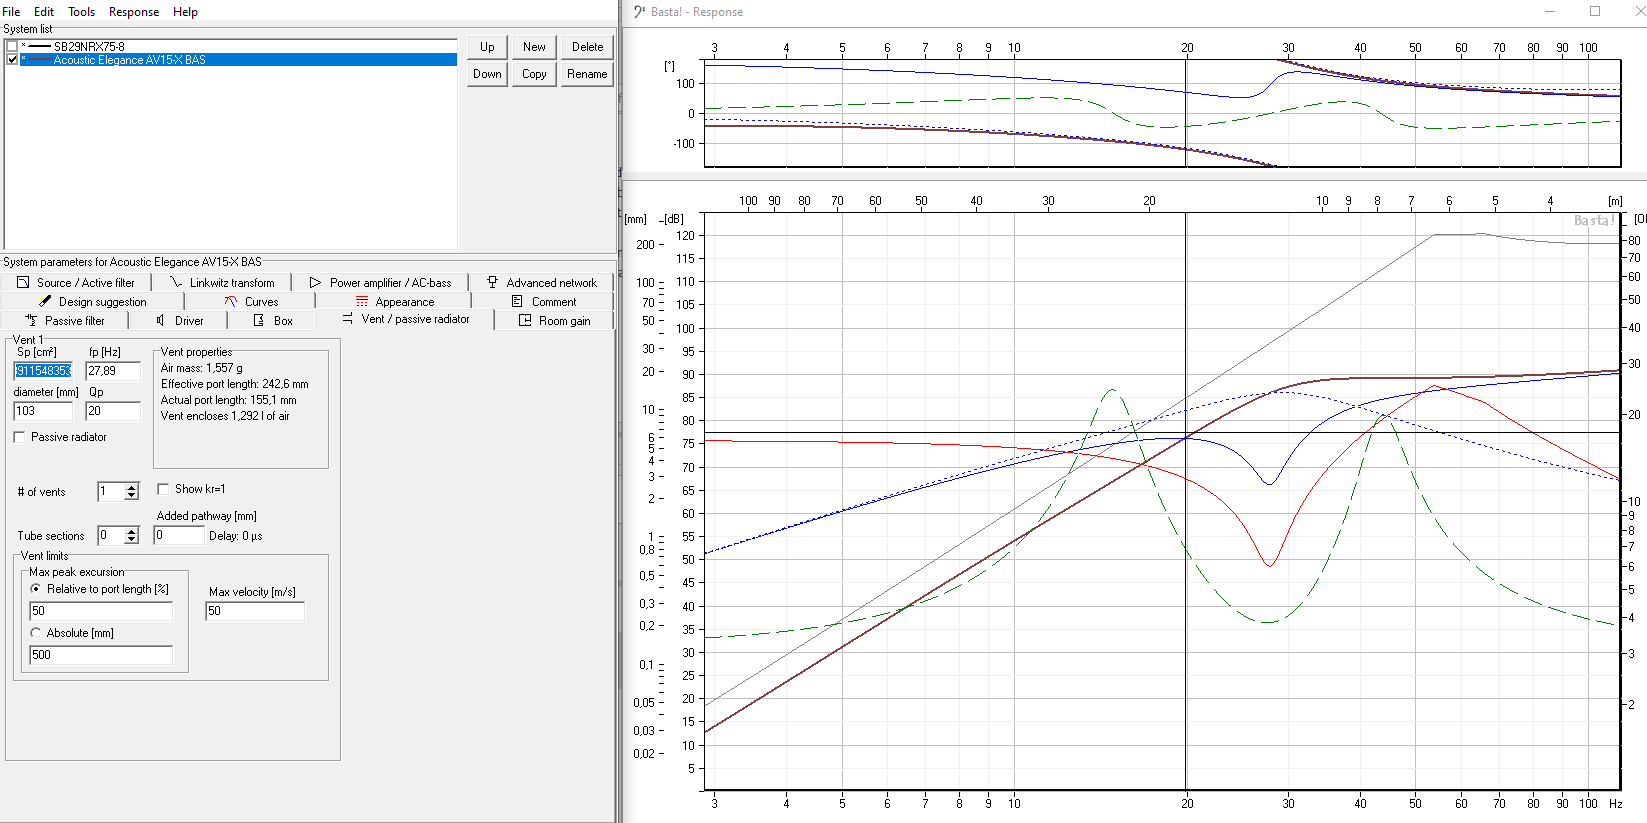Click the Added pathway [mm] field
This screenshot has width=1647, height=823.
(178, 535)
